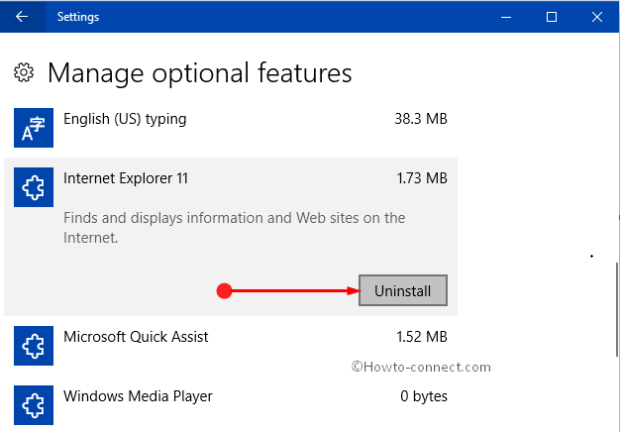Click the Internet Explorer description text

(234, 228)
